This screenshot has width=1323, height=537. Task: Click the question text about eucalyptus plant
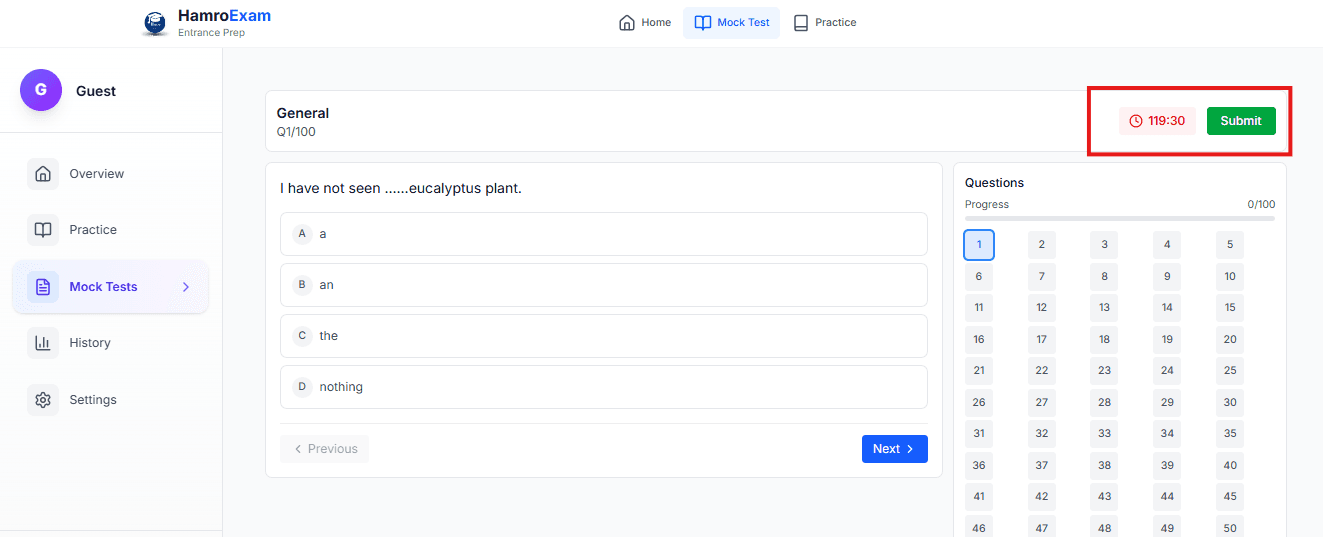[401, 188]
